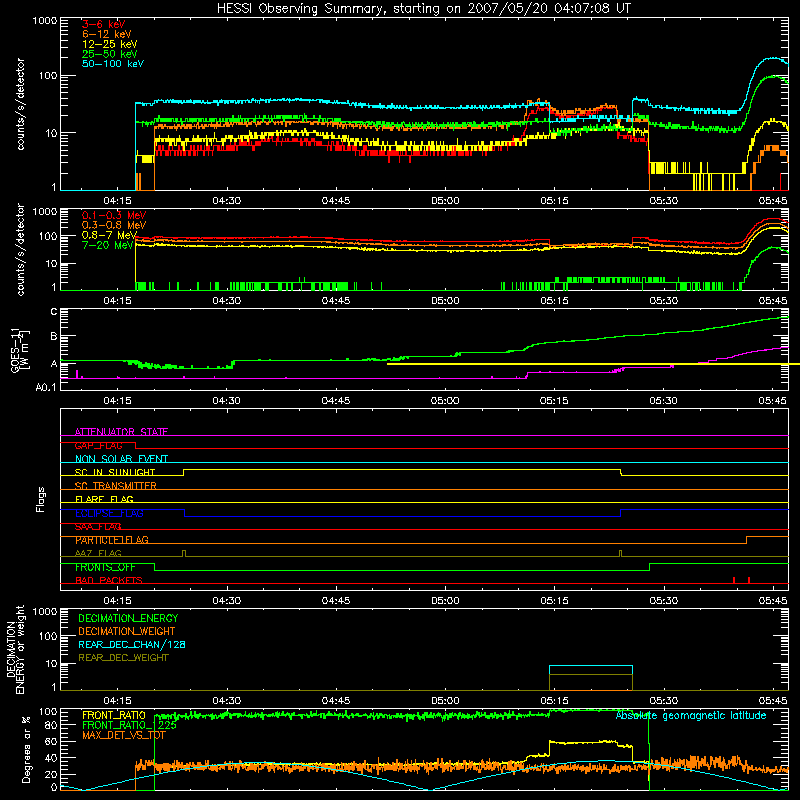Select the DECIMATION_ENERGY legend label
This screenshot has height=800, width=800.
click(x=128, y=618)
